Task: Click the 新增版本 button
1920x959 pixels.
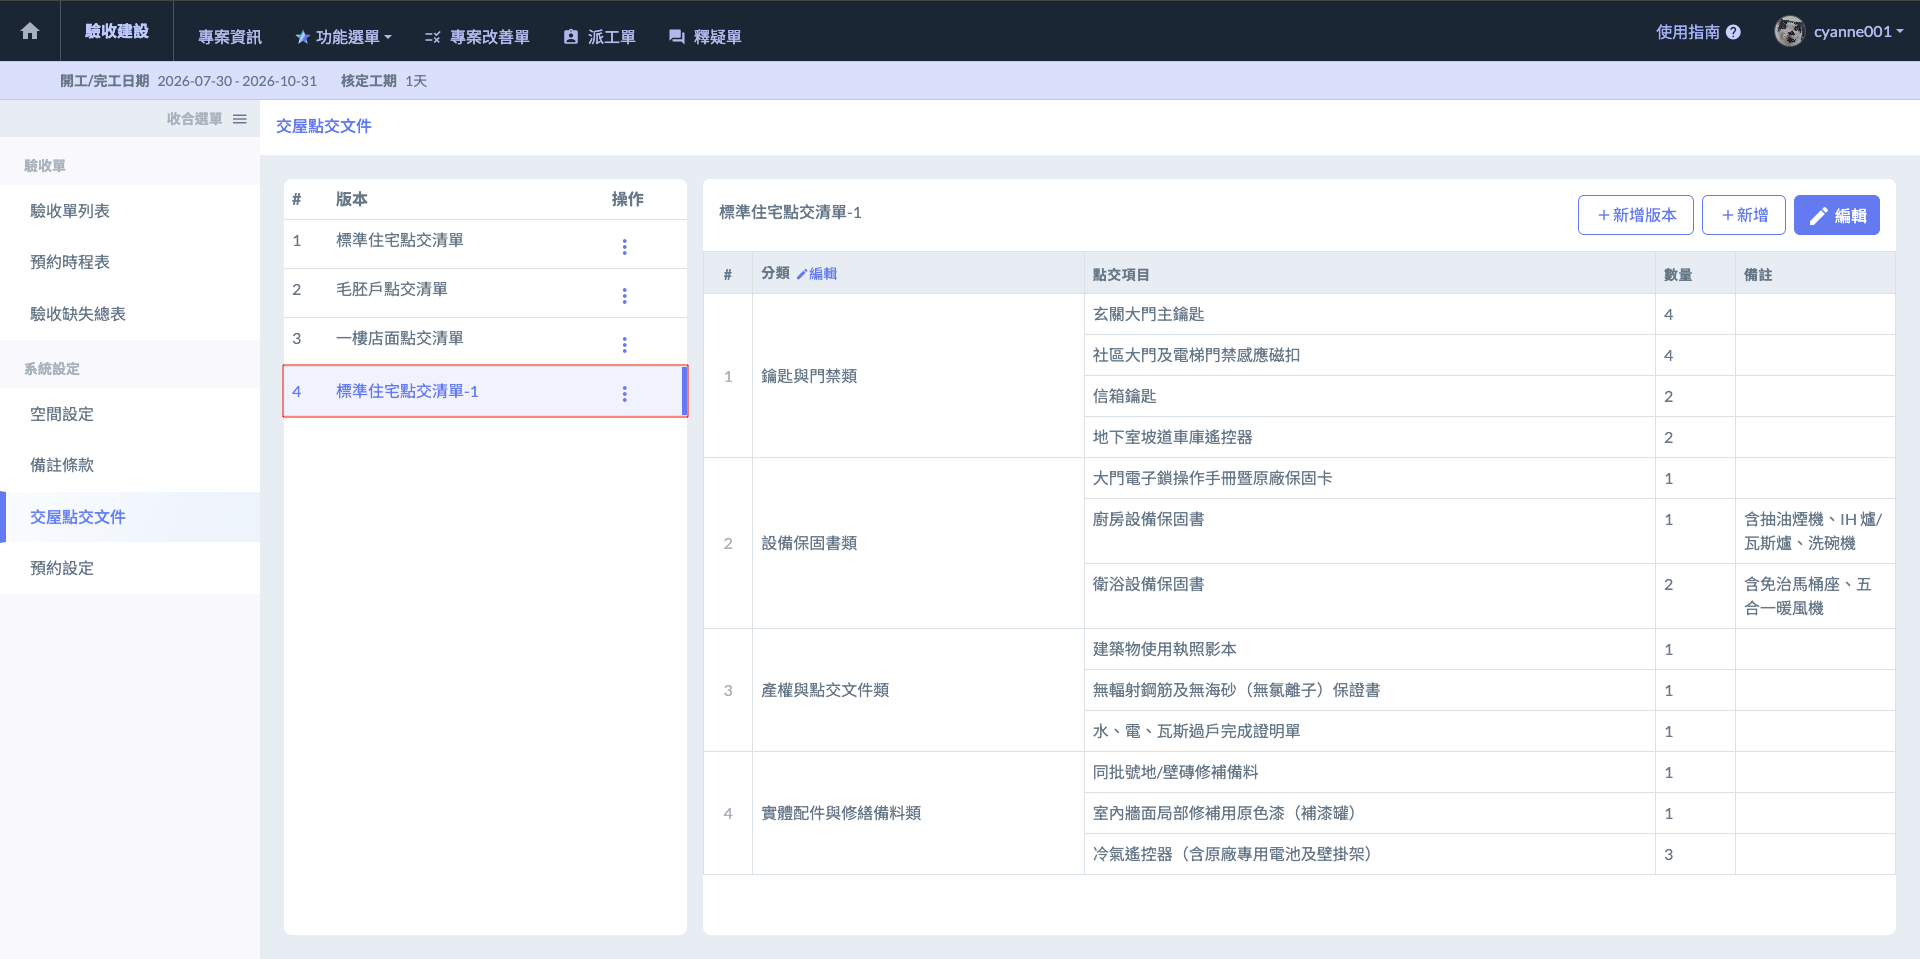Action: [1635, 215]
